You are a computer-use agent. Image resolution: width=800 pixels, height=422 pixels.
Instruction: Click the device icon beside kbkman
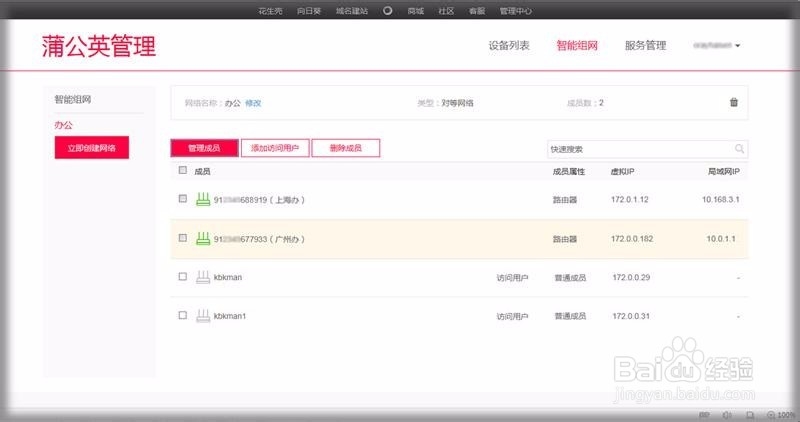point(203,277)
